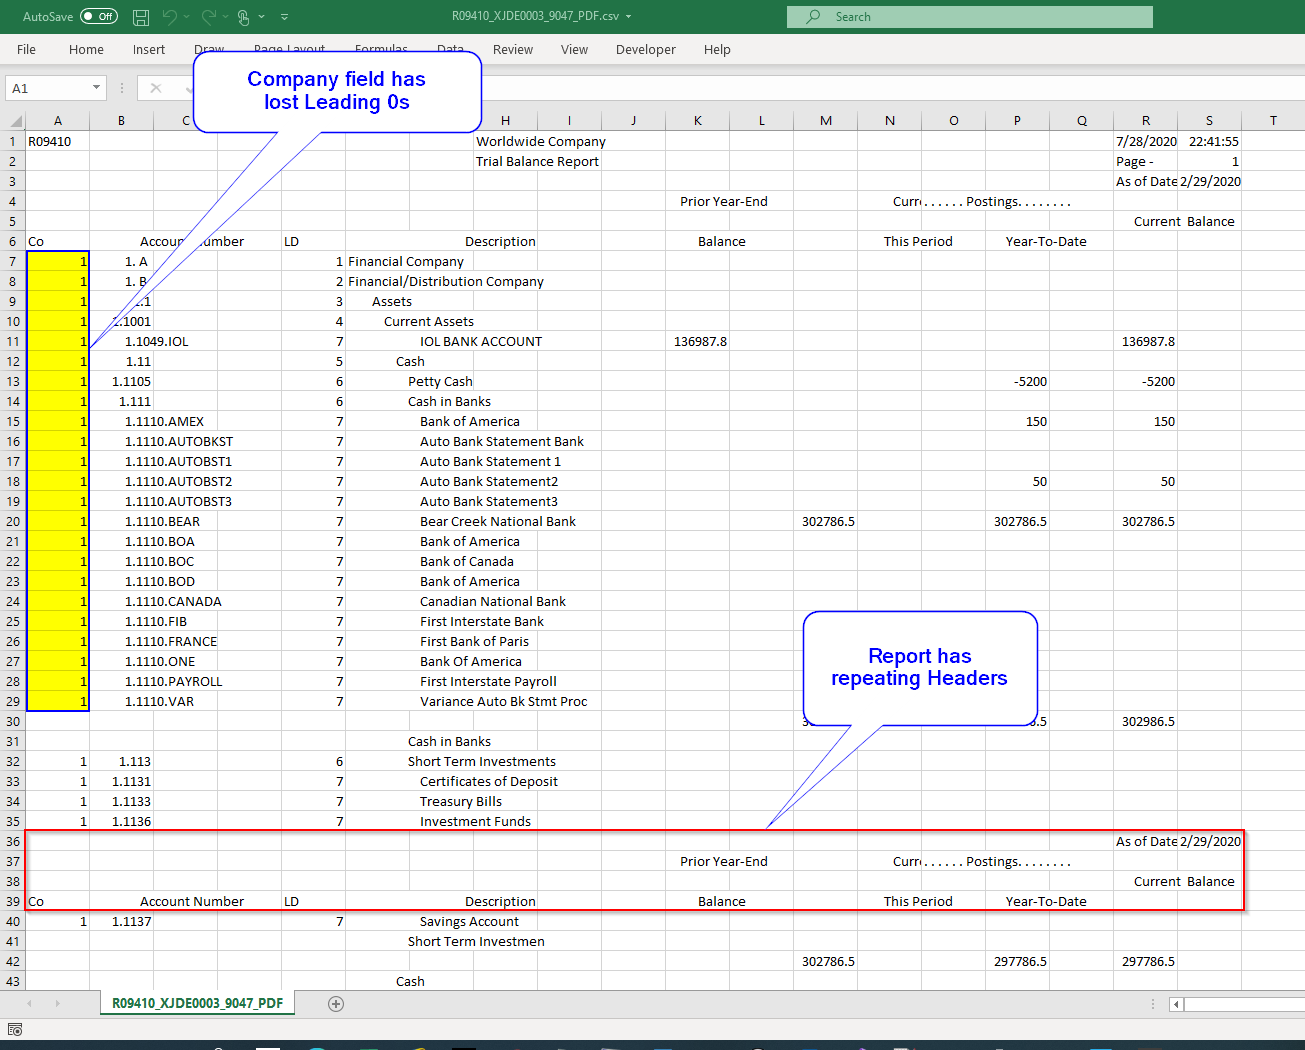Image resolution: width=1305 pixels, height=1050 pixels.
Task: Switch to the Review ribbon tab
Action: pyautogui.click(x=512, y=49)
